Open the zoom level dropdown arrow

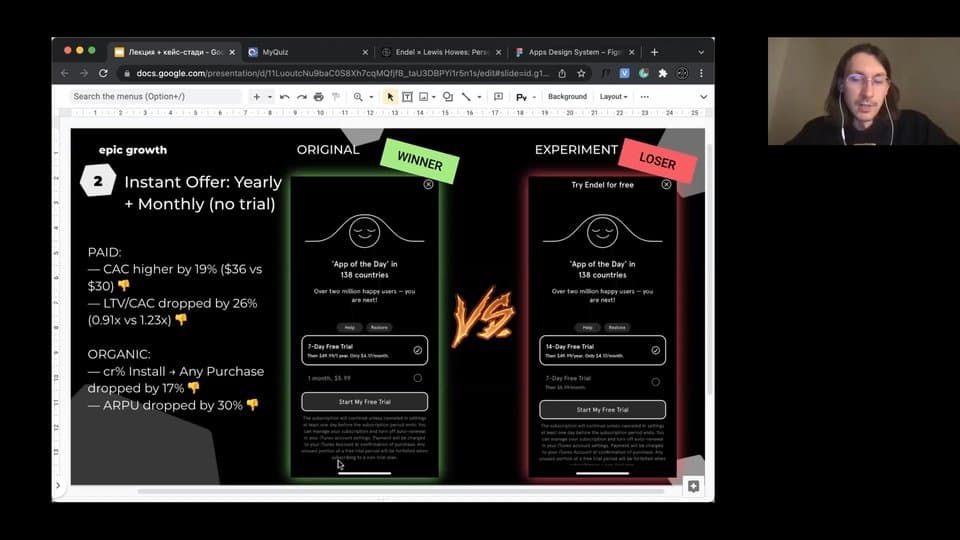371,97
